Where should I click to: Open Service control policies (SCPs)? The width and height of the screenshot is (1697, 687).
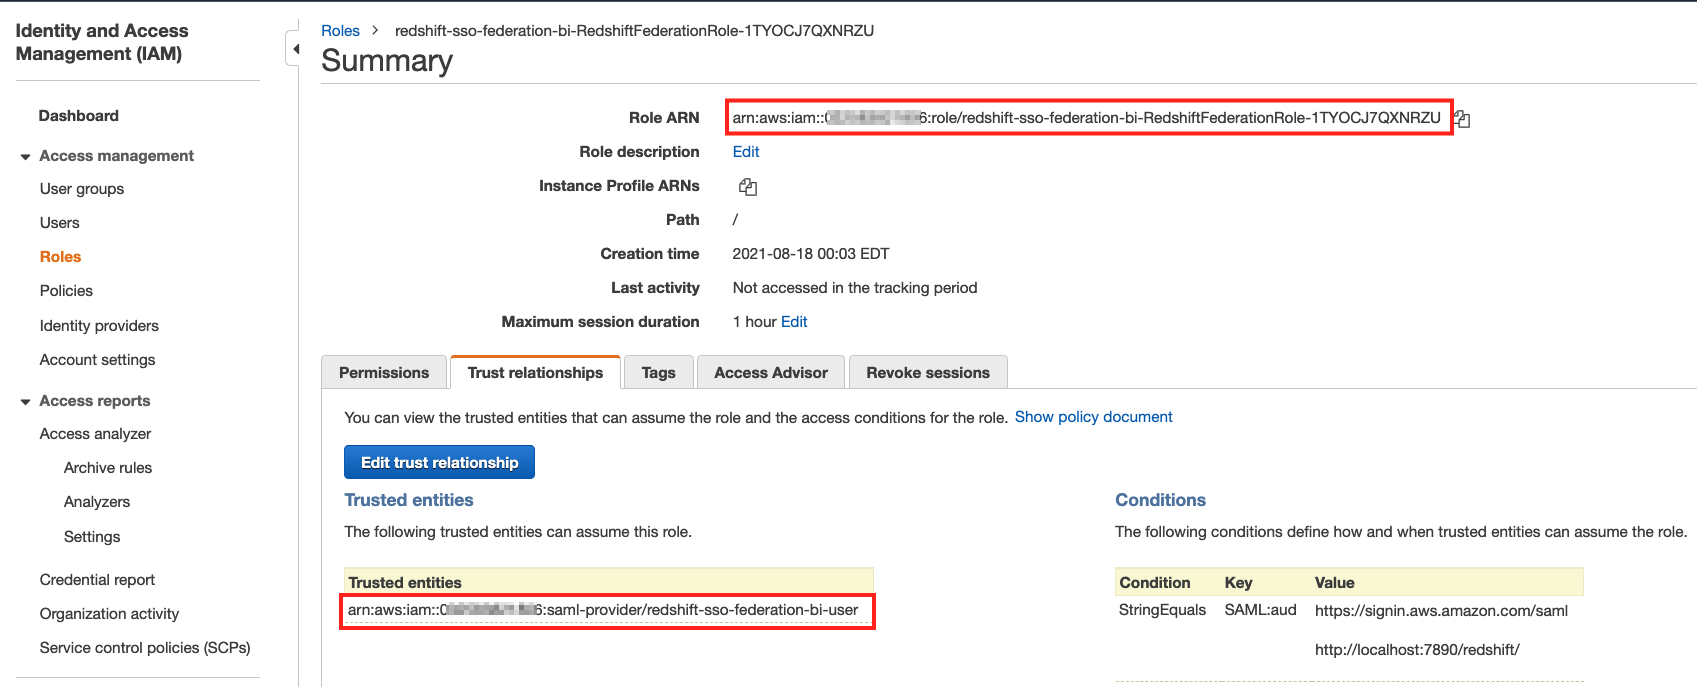145,648
